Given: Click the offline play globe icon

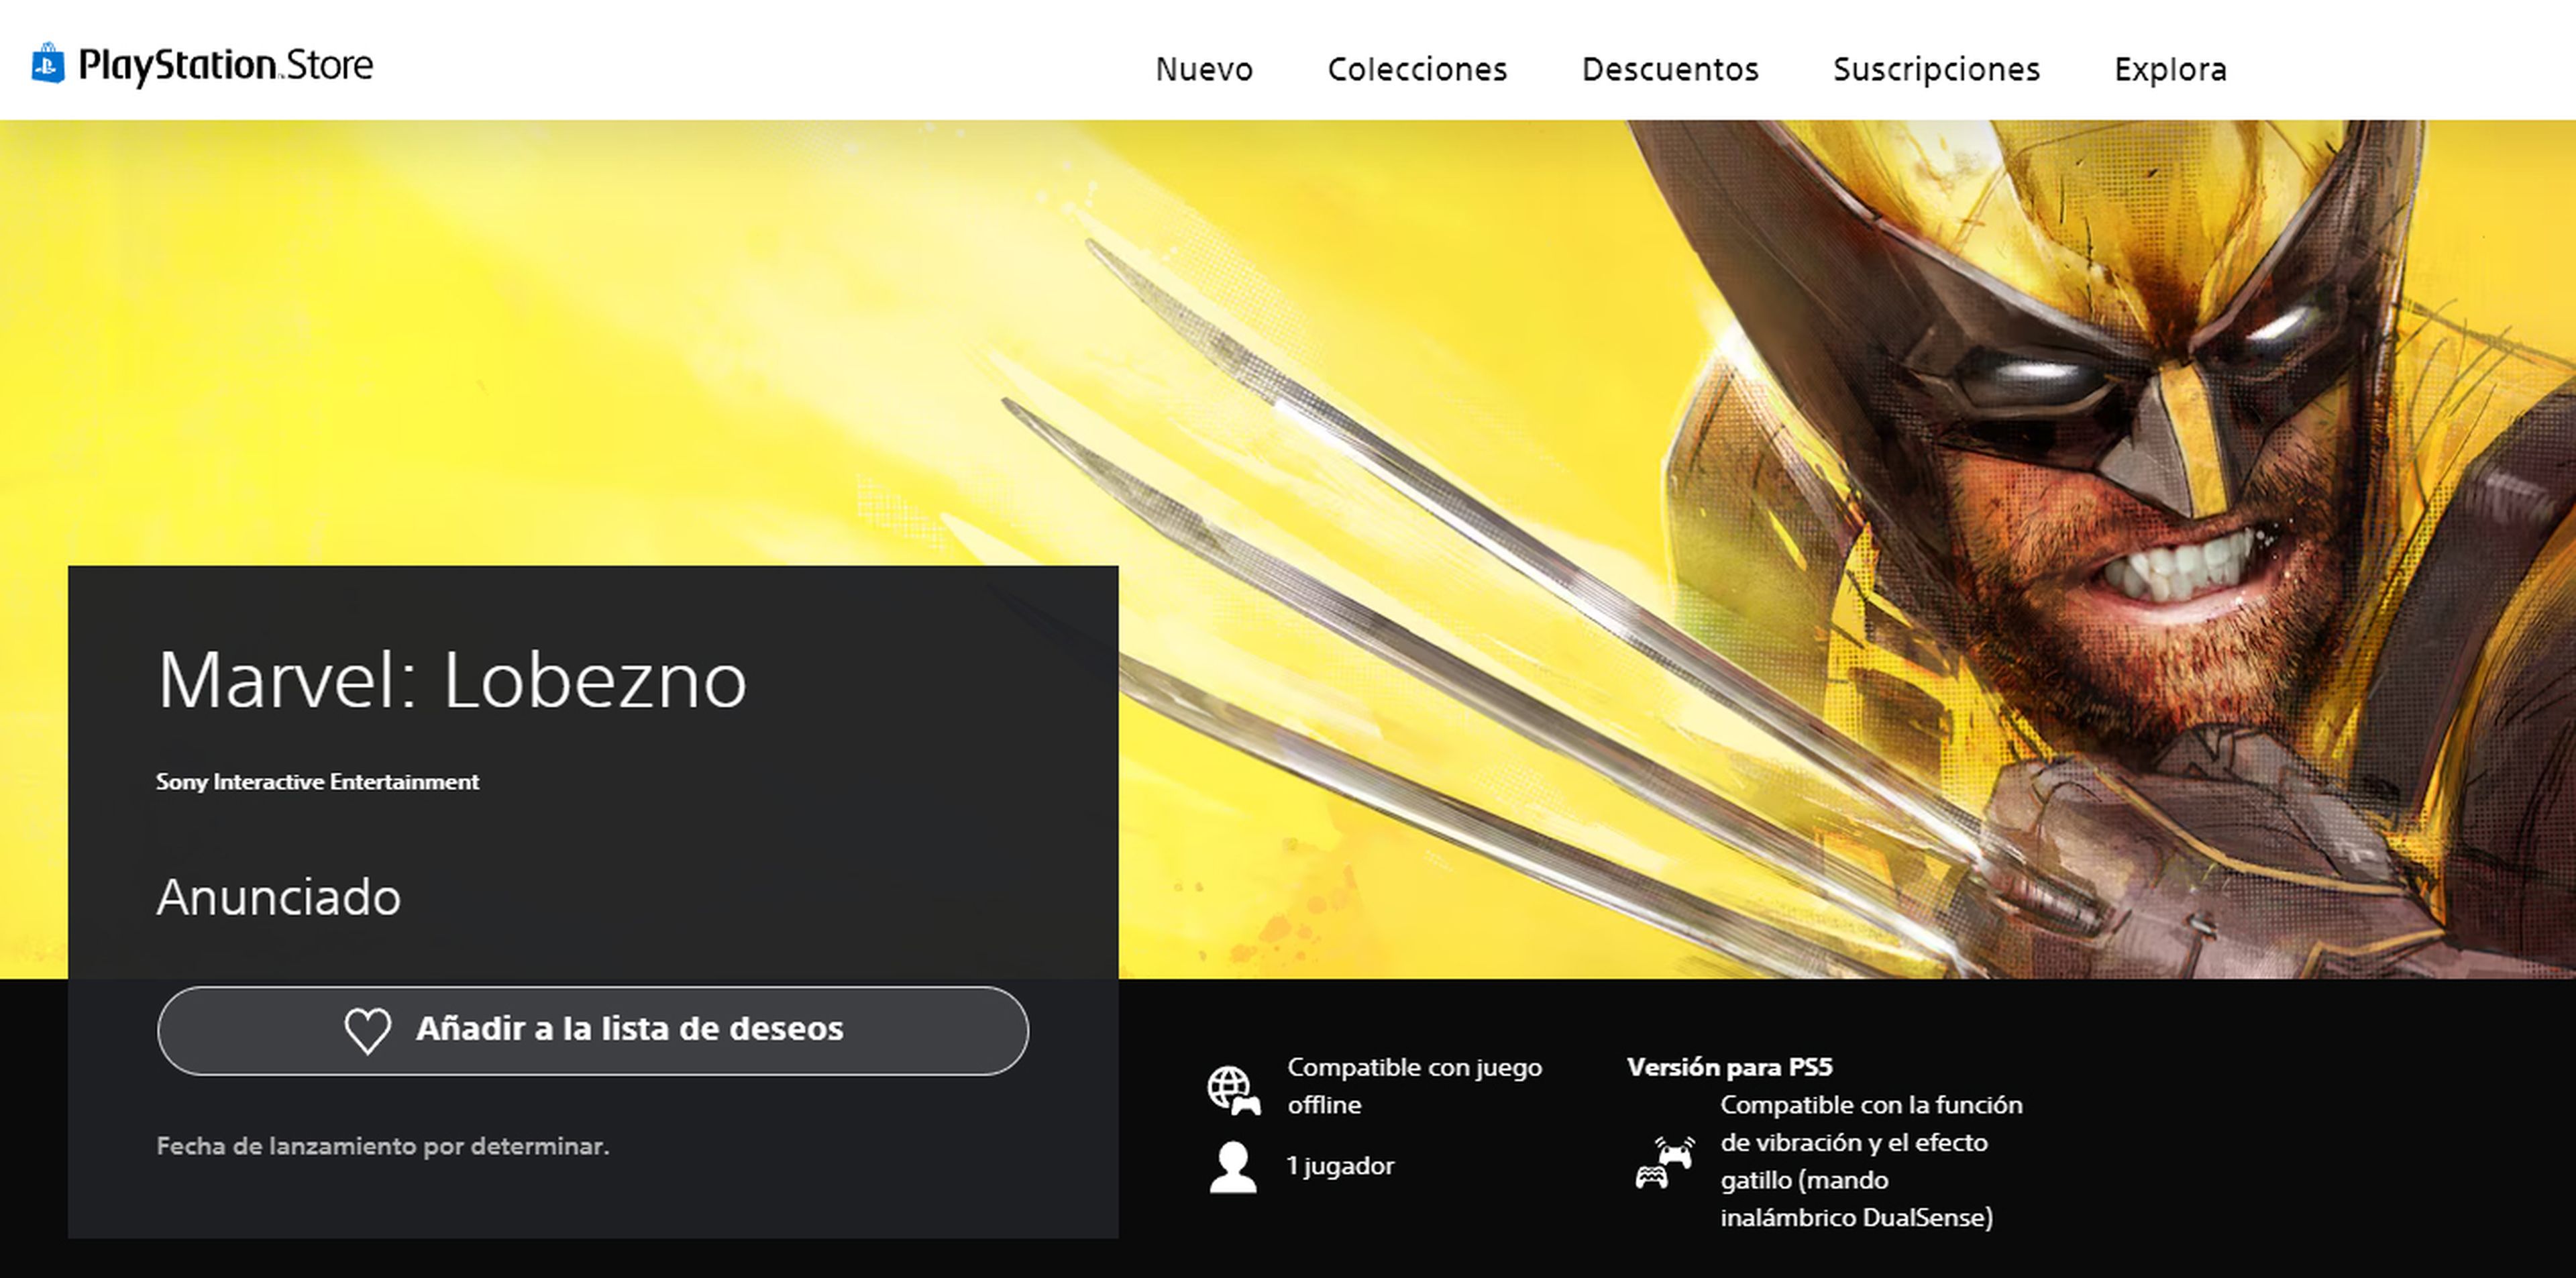Looking at the screenshot, I should pyautogui.click(x=1232, y=1089).
